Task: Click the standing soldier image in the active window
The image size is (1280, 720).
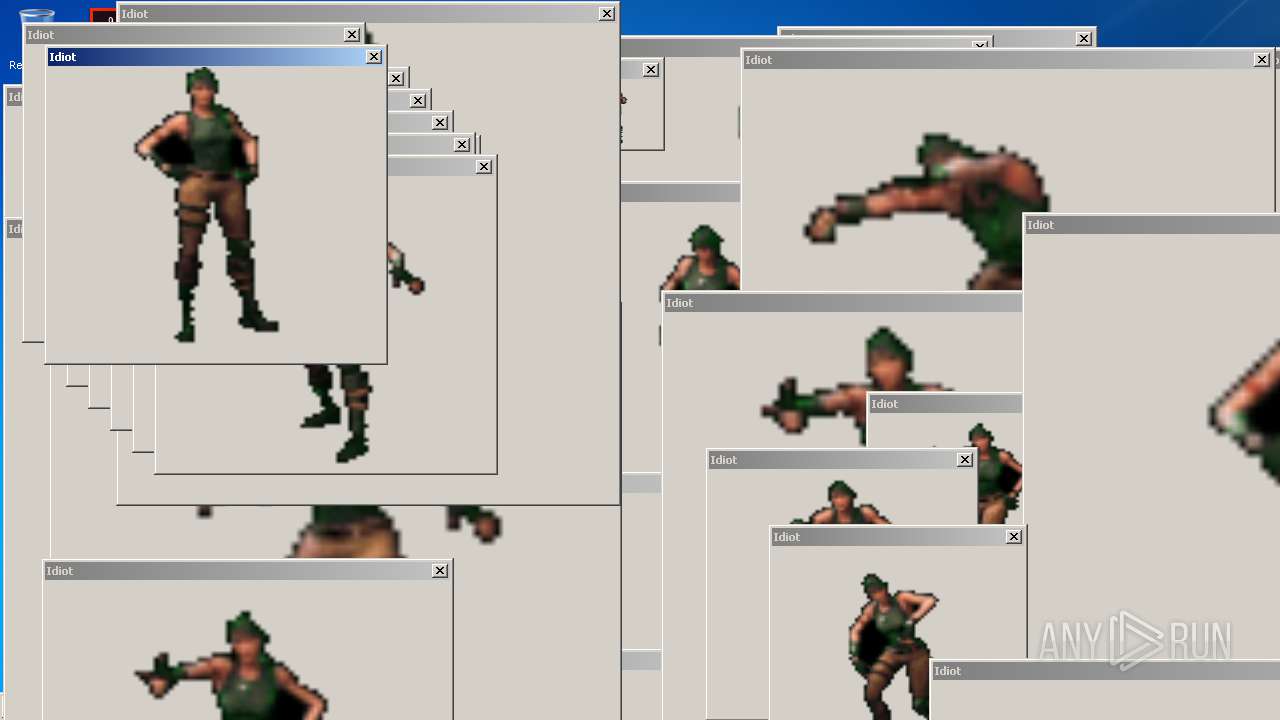Action: pos(207,205)
